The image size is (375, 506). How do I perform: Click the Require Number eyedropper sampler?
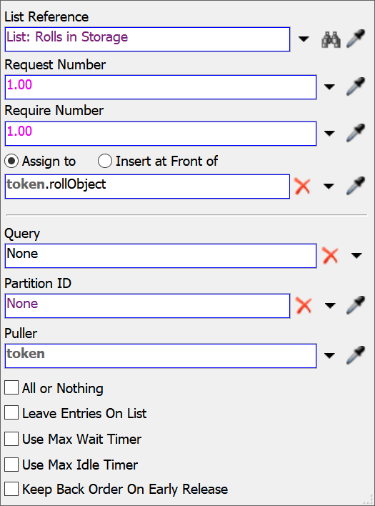pos(356,133)
